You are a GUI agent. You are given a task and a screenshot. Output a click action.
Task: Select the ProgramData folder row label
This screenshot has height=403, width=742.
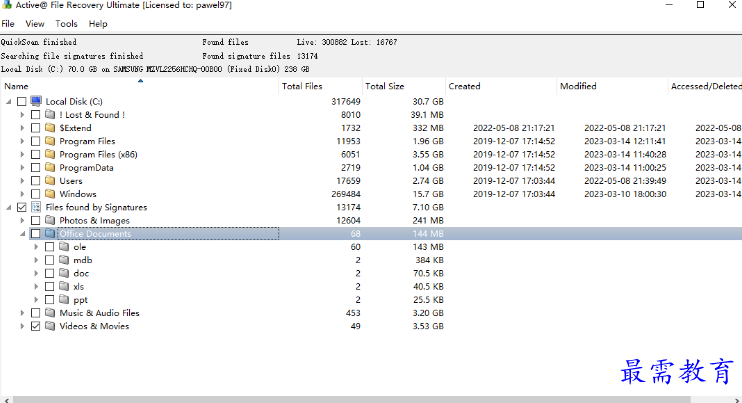tap(86, 167)
